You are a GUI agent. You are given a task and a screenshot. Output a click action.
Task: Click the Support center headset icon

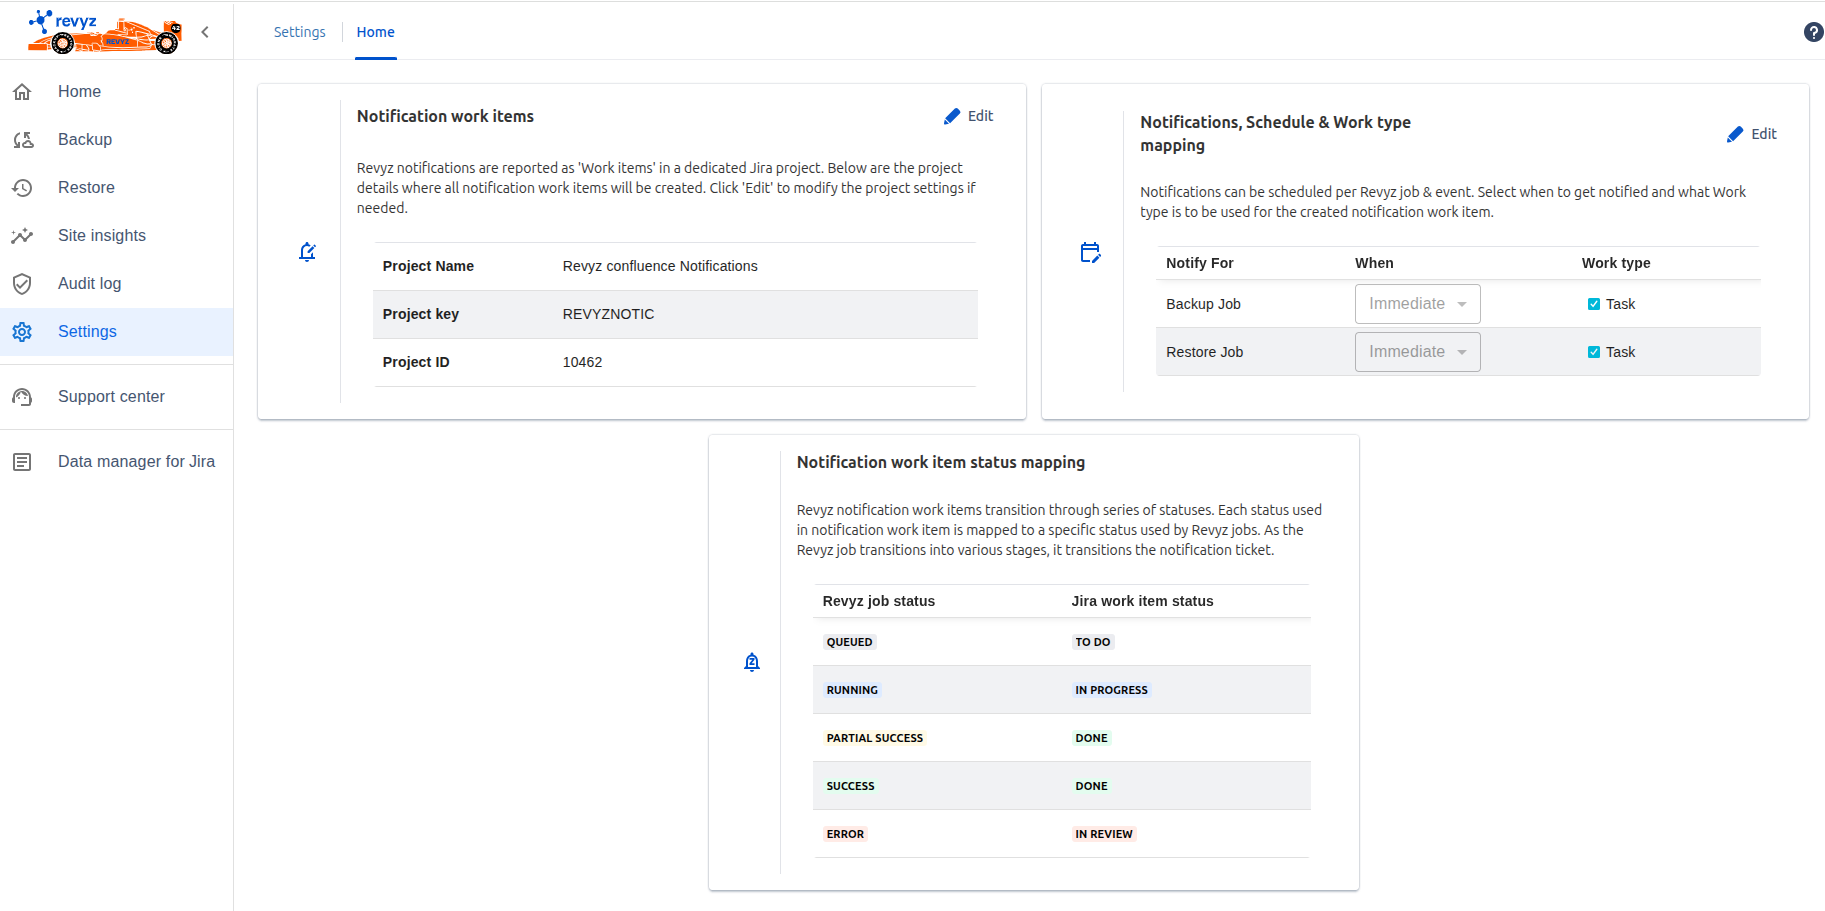pyautogui.click(x=22, y=397)
